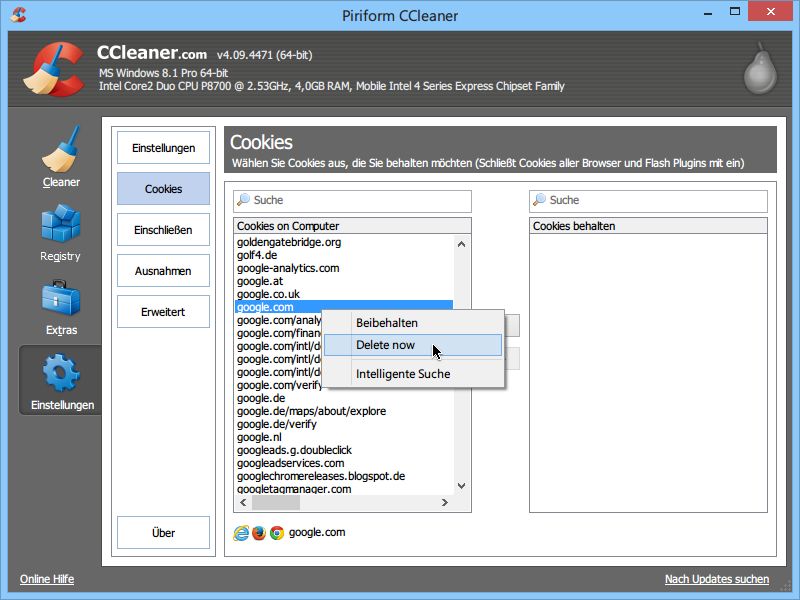Screen dimensions: 800x600
Task: Focus the right Cookies behalten search field
Action: tap(648, 201)
